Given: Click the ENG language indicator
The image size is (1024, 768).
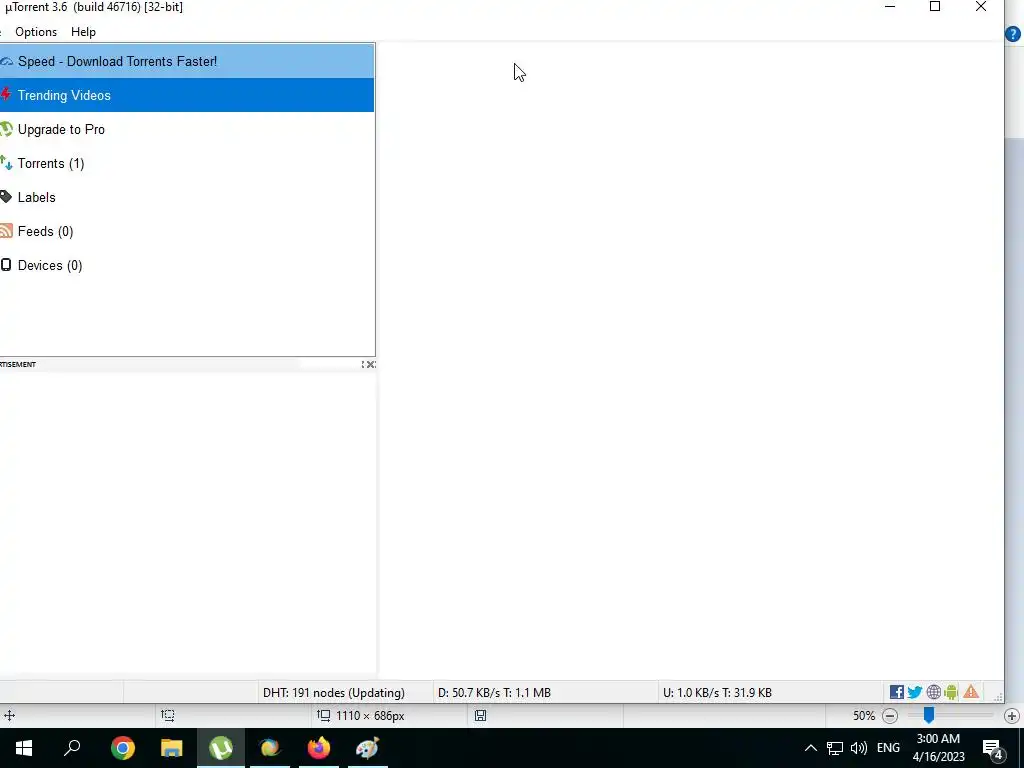Looking at the screenshot, I should 888,748.
